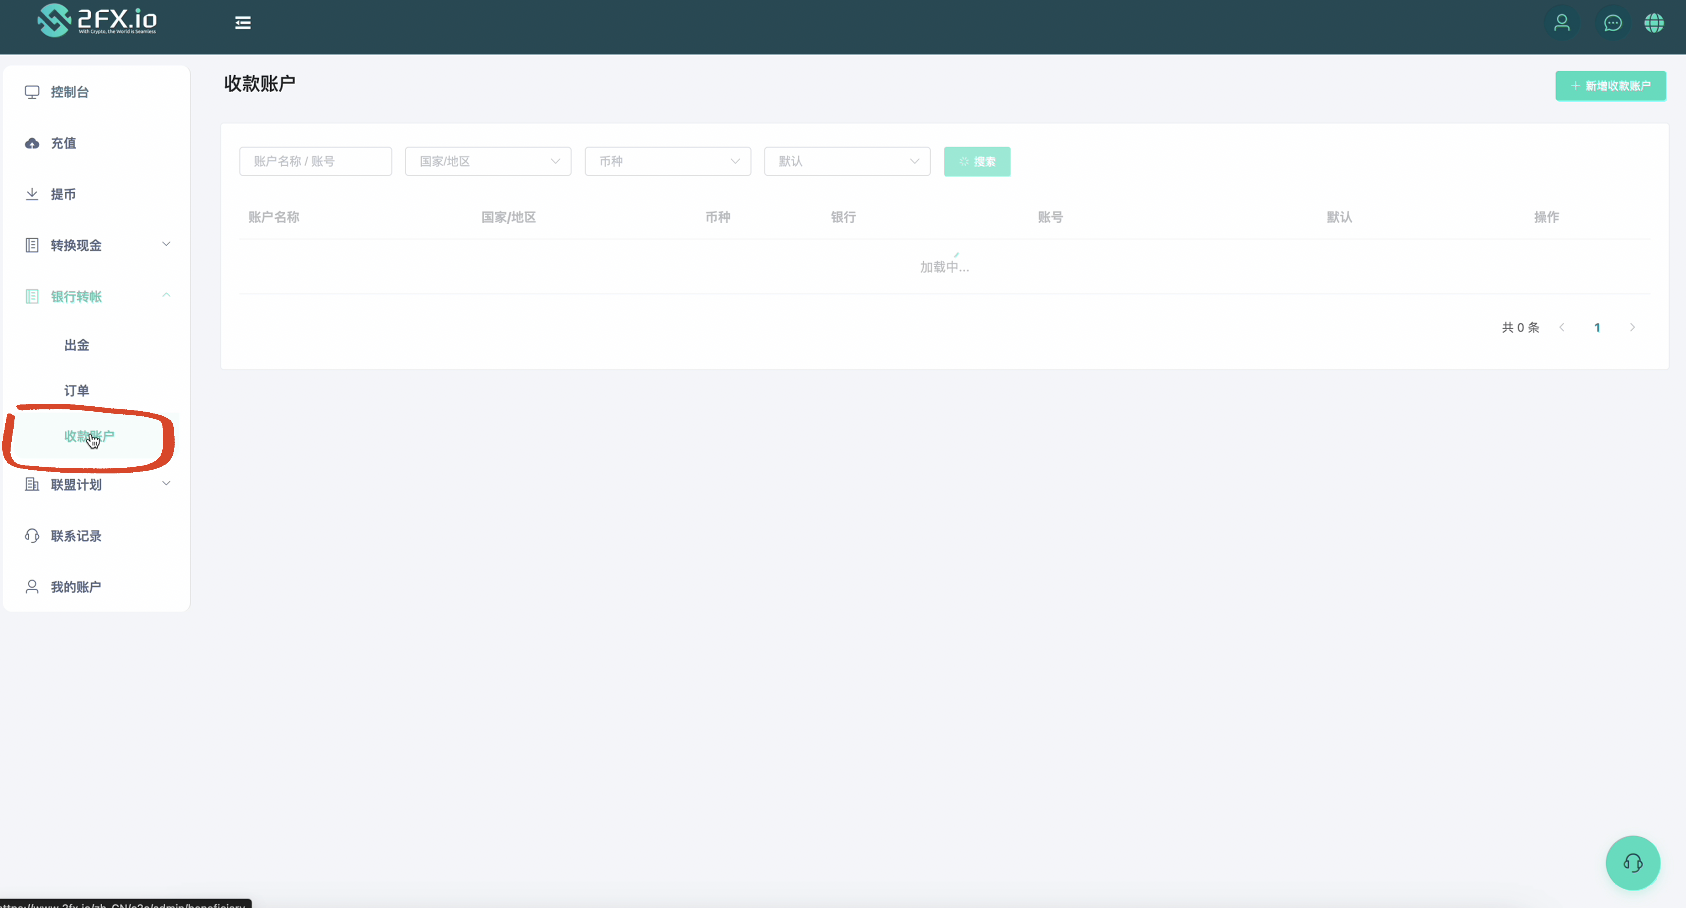
Task: Select 出金 under bank transfer
Action: pos(77,345)
